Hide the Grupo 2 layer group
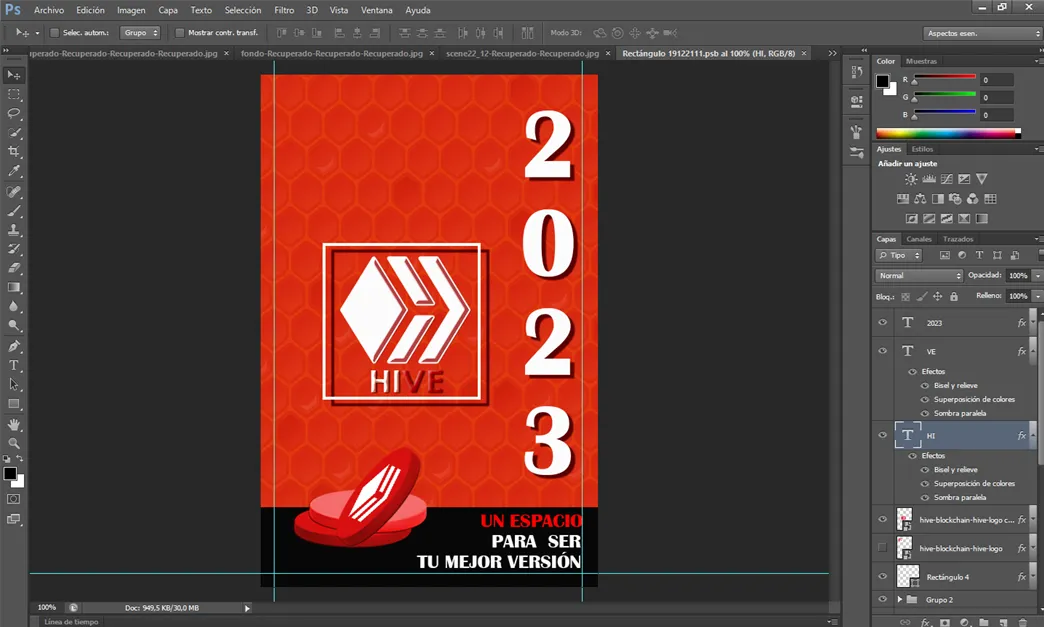The image size is (1044, 627). 883,599
